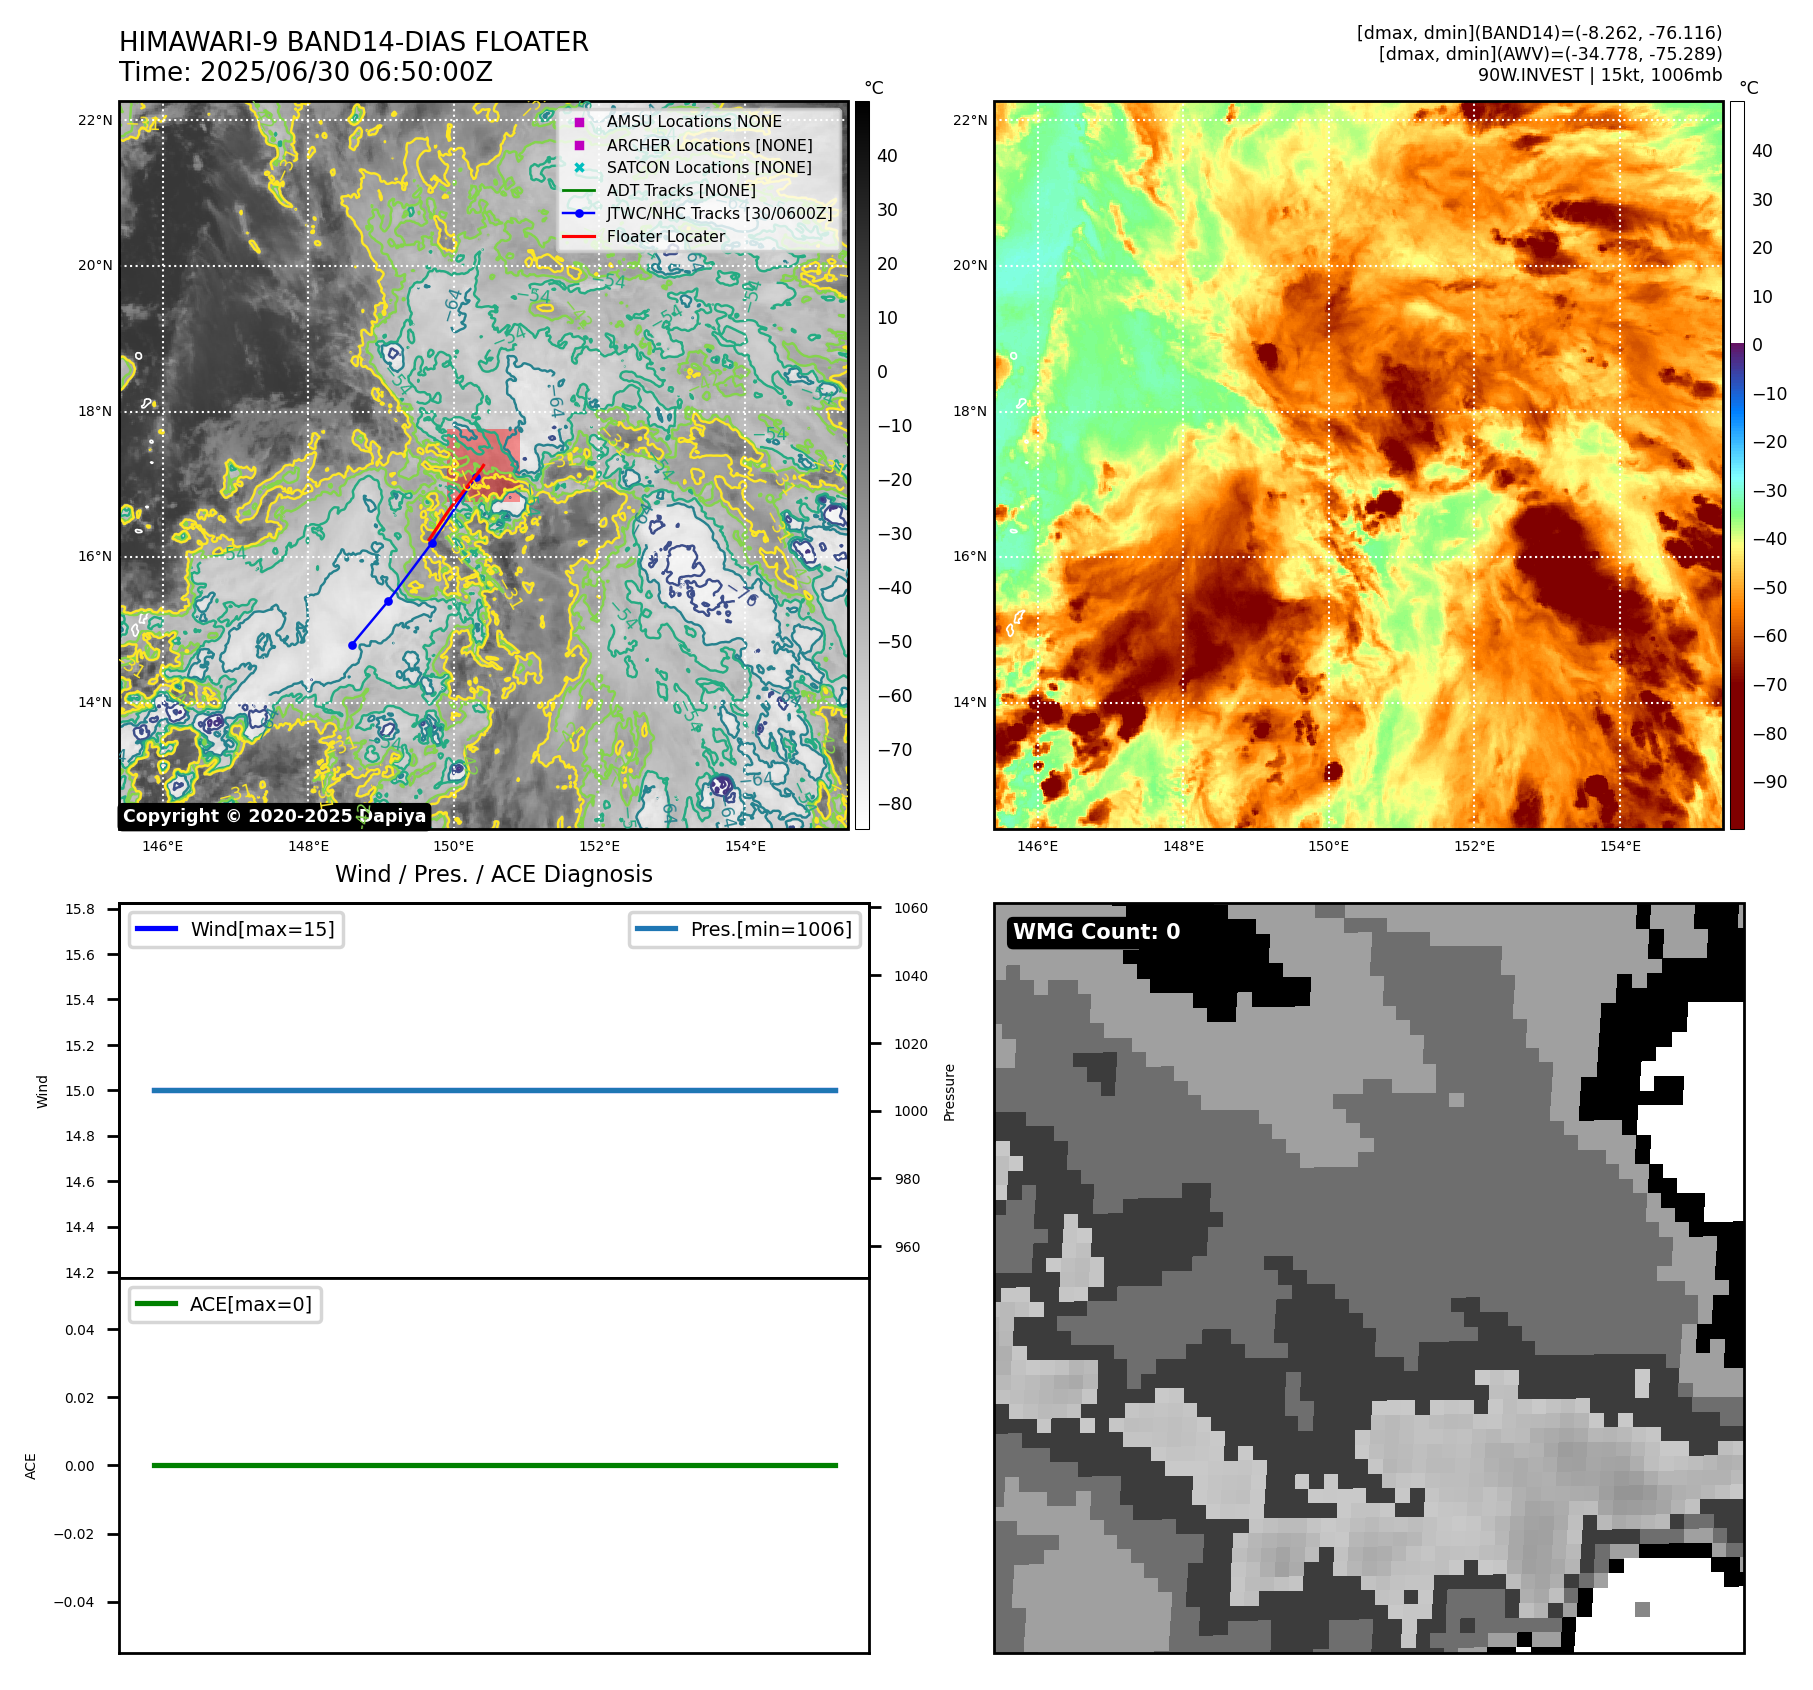Click the ACE[max=0] legend box
Screen dimensions: 1813x1690
coord(225,1304)
